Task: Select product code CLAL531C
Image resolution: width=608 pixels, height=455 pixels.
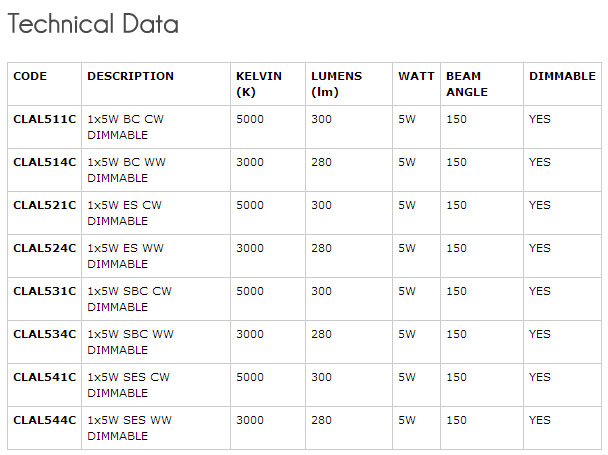Action: click(x=44, y=291)
